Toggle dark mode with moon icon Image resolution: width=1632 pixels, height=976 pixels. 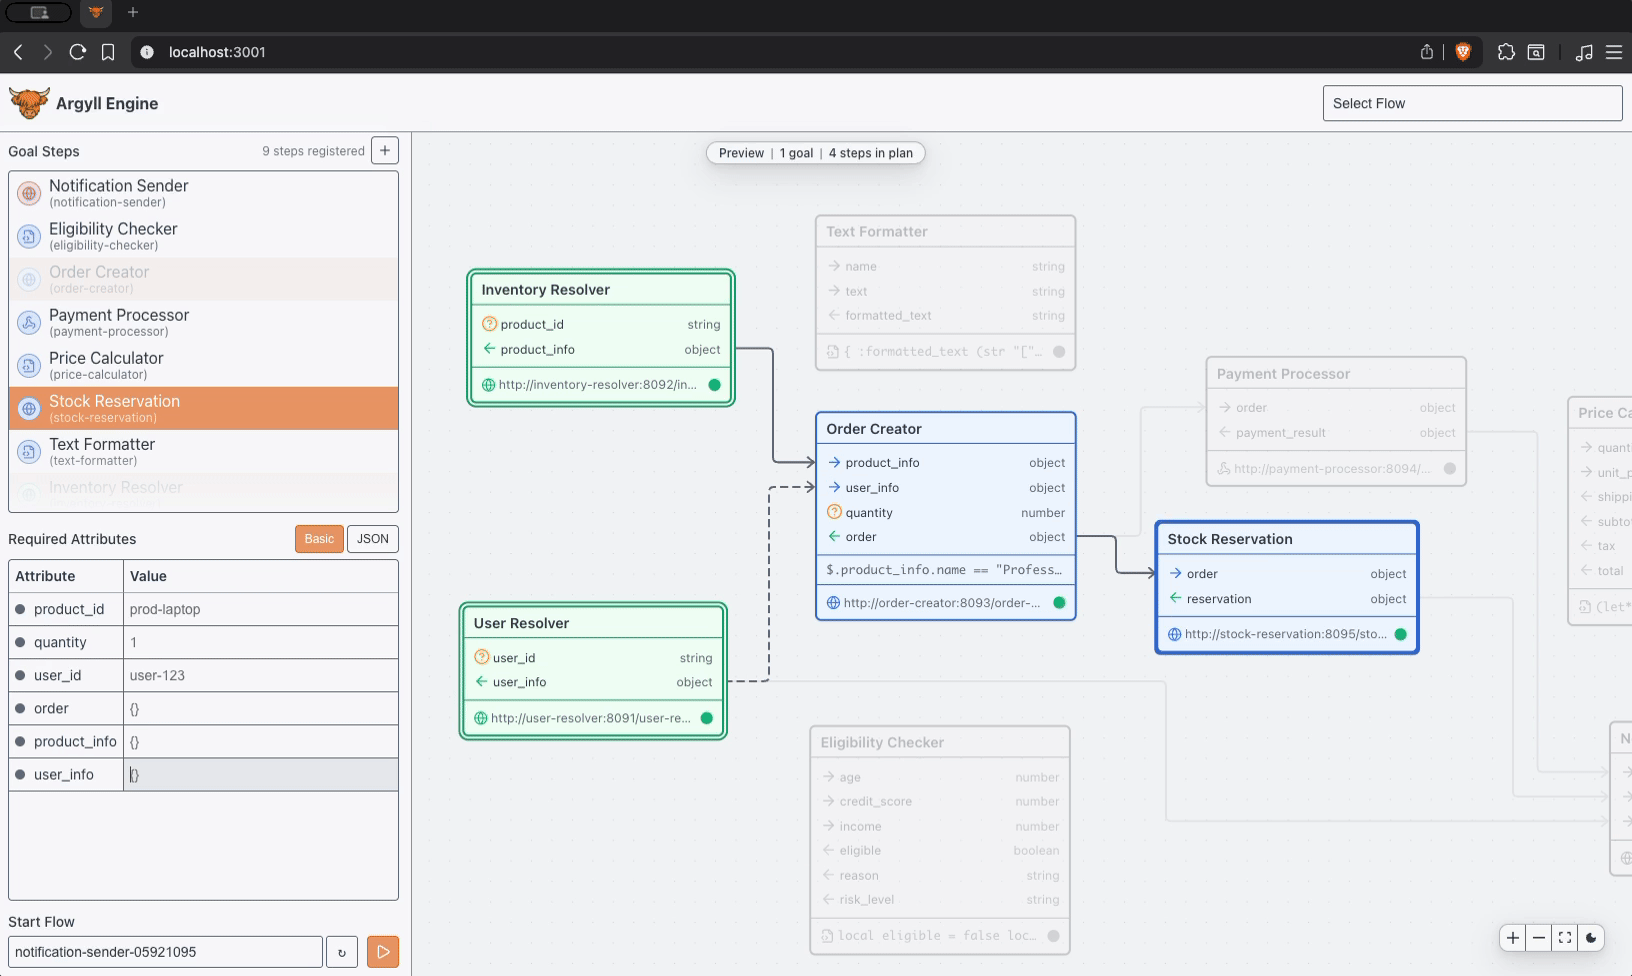(x=1591, y=938)
